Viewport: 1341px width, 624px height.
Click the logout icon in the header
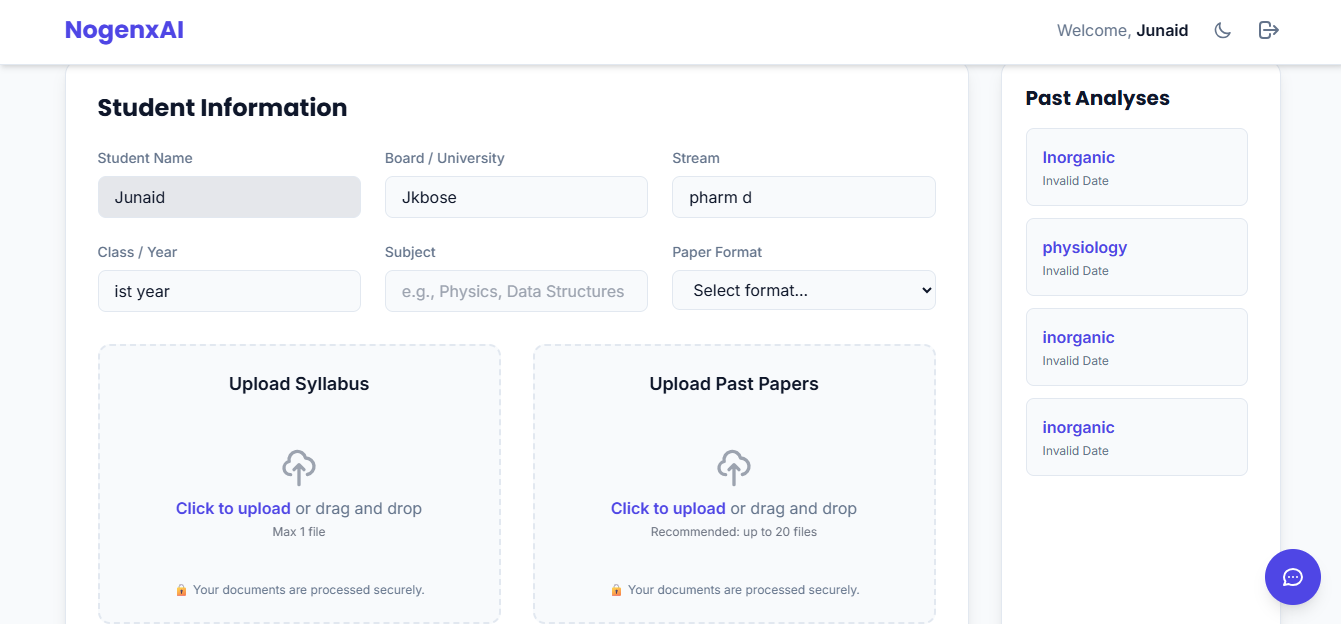tap(1268, 30)
